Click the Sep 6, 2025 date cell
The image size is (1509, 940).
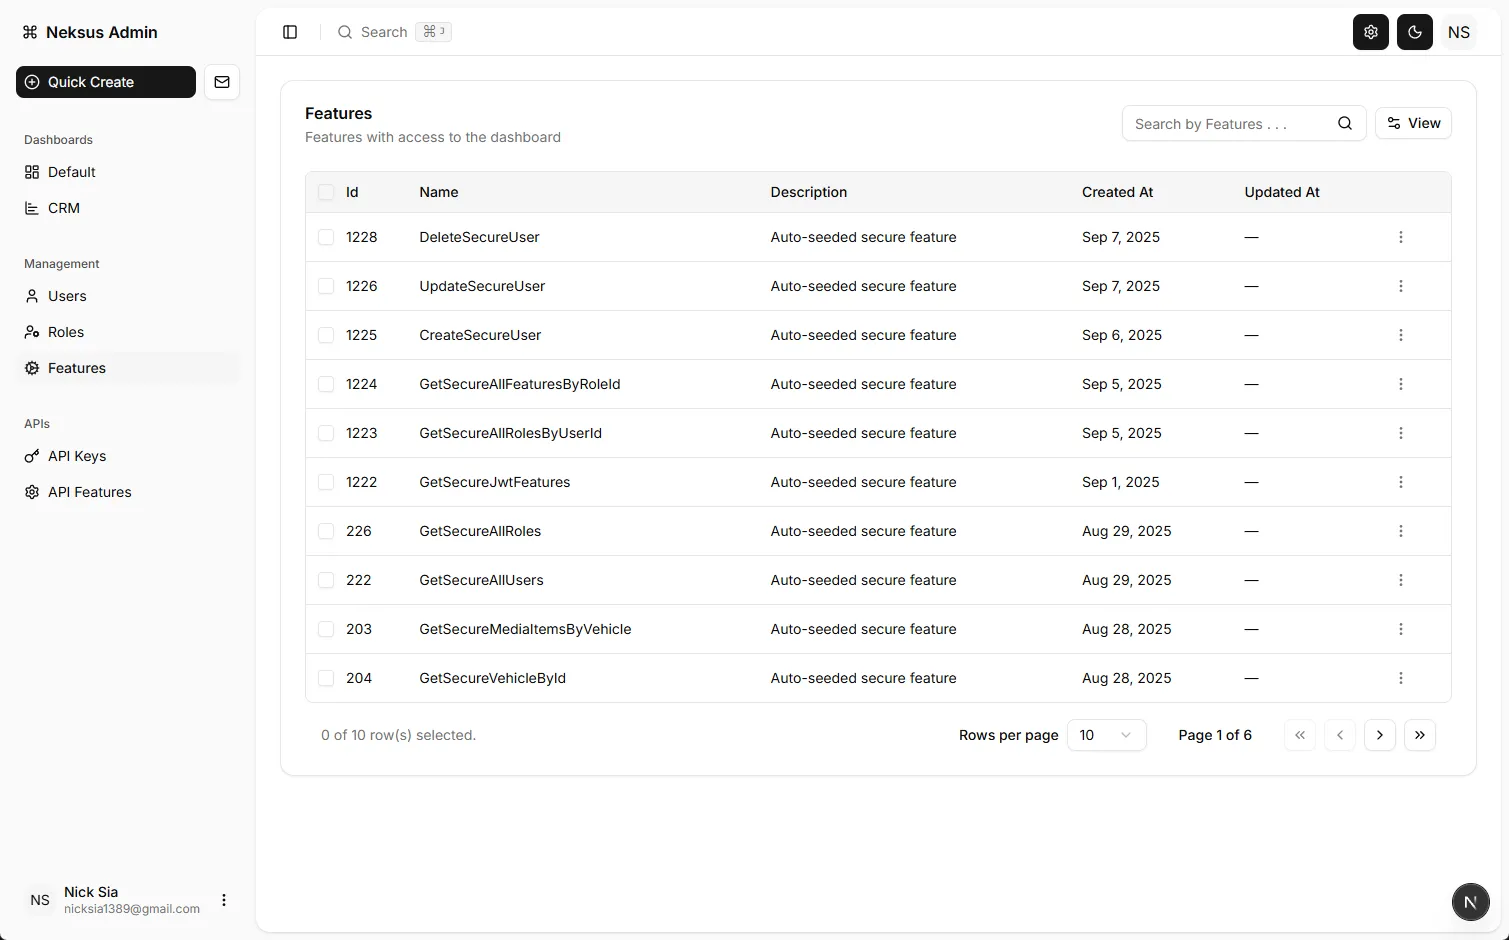[x=1122, y=335]
